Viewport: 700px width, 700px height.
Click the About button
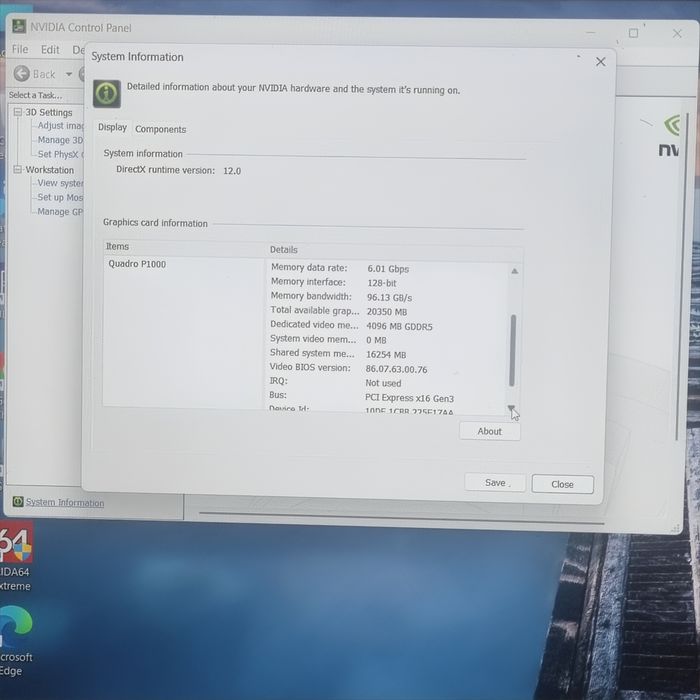pyautogui.click(x=489, y=431)
